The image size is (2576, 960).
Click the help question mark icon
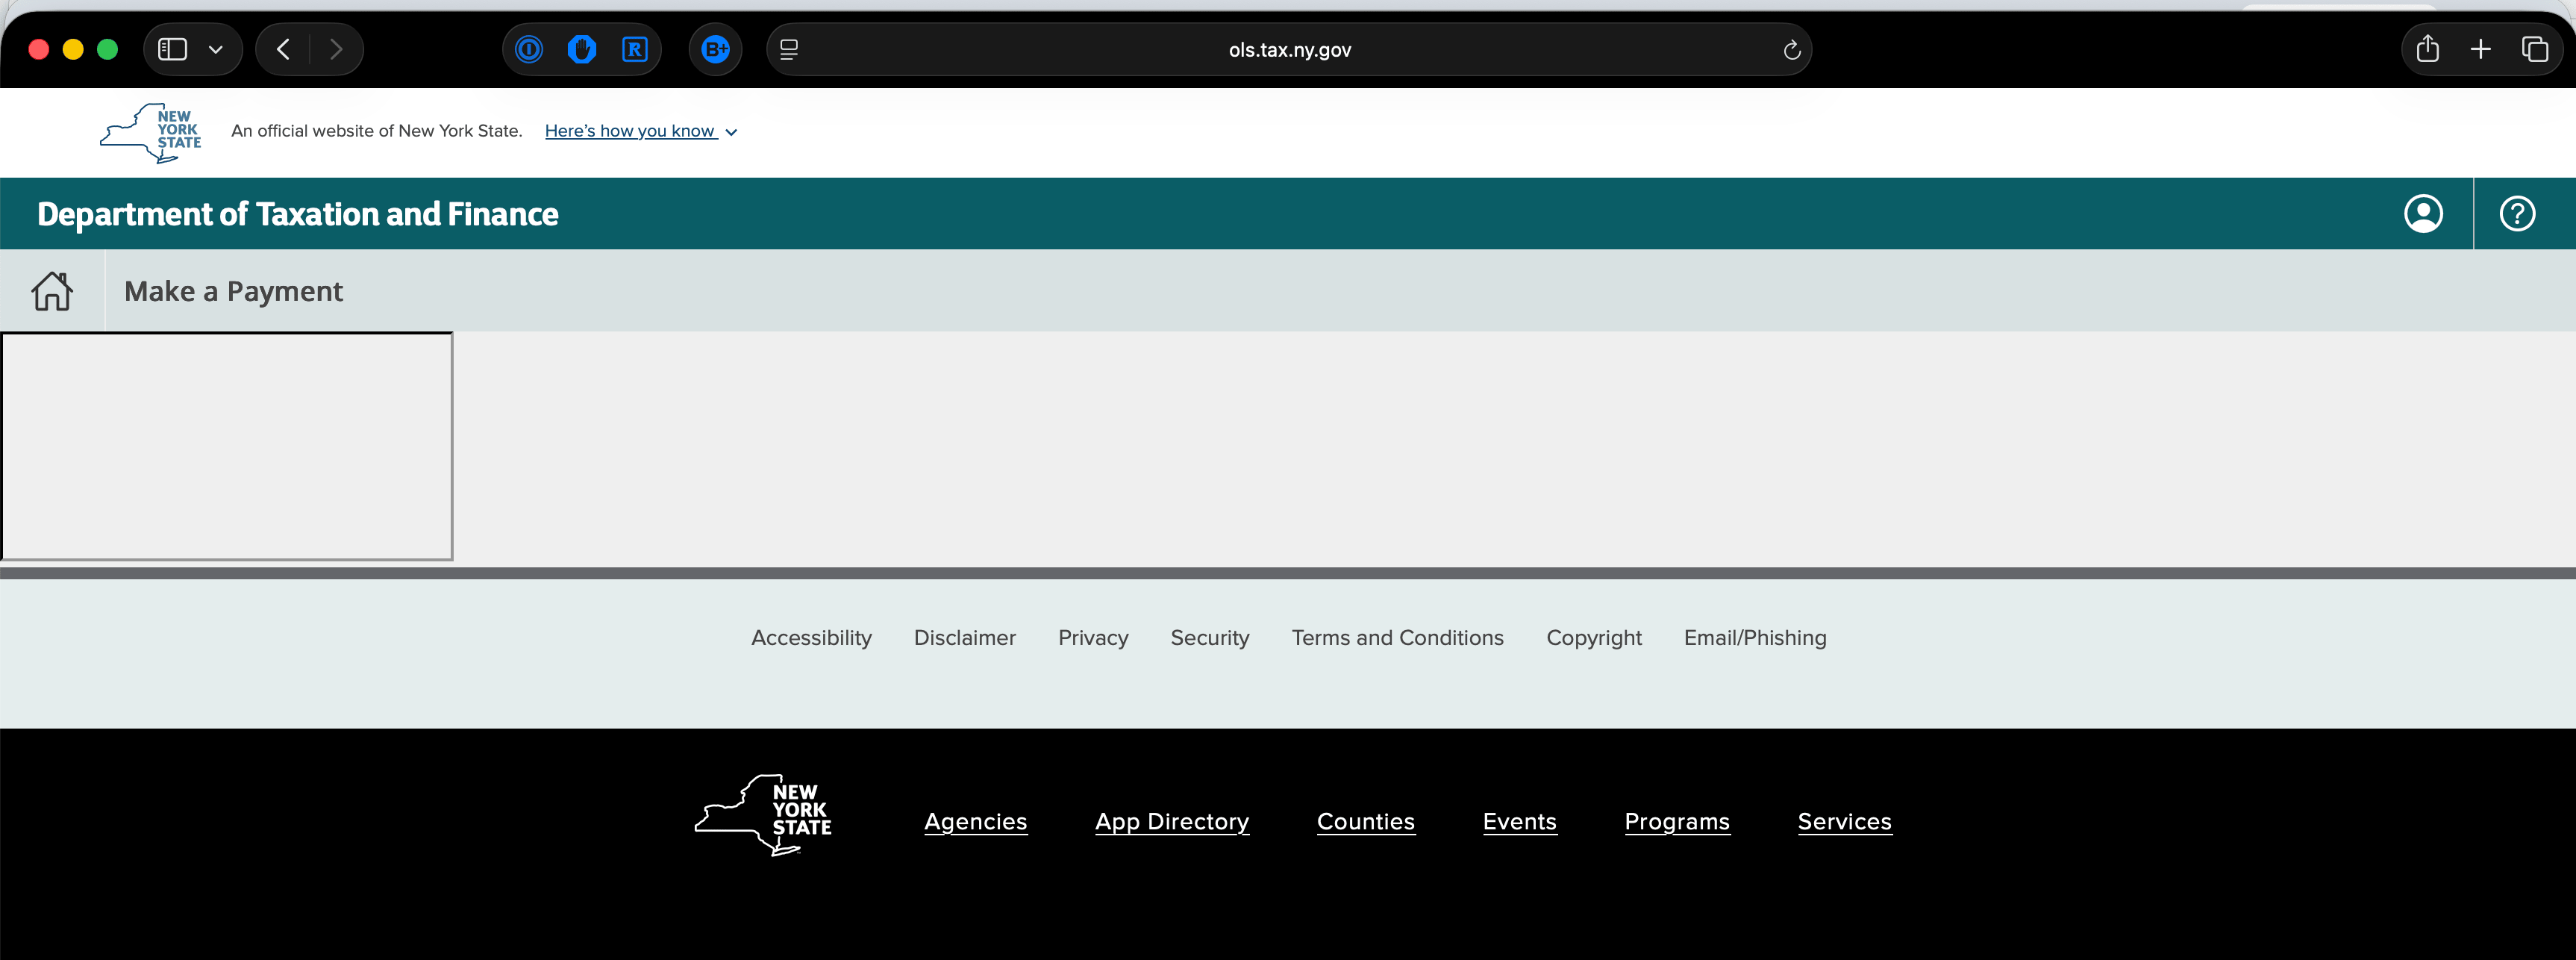[2517, 214]
